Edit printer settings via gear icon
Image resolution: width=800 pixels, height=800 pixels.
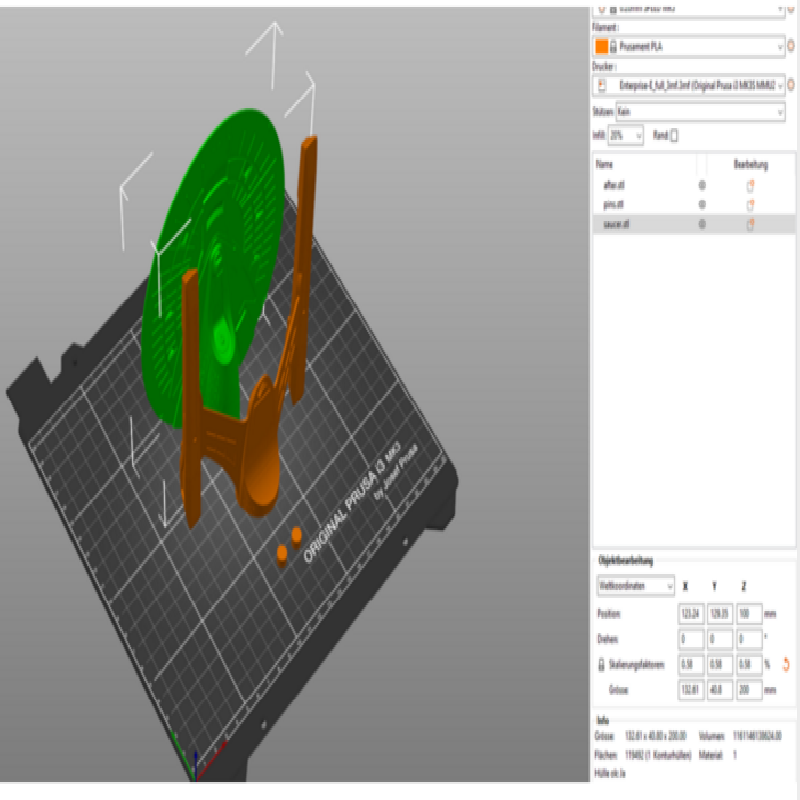(791, 85)
